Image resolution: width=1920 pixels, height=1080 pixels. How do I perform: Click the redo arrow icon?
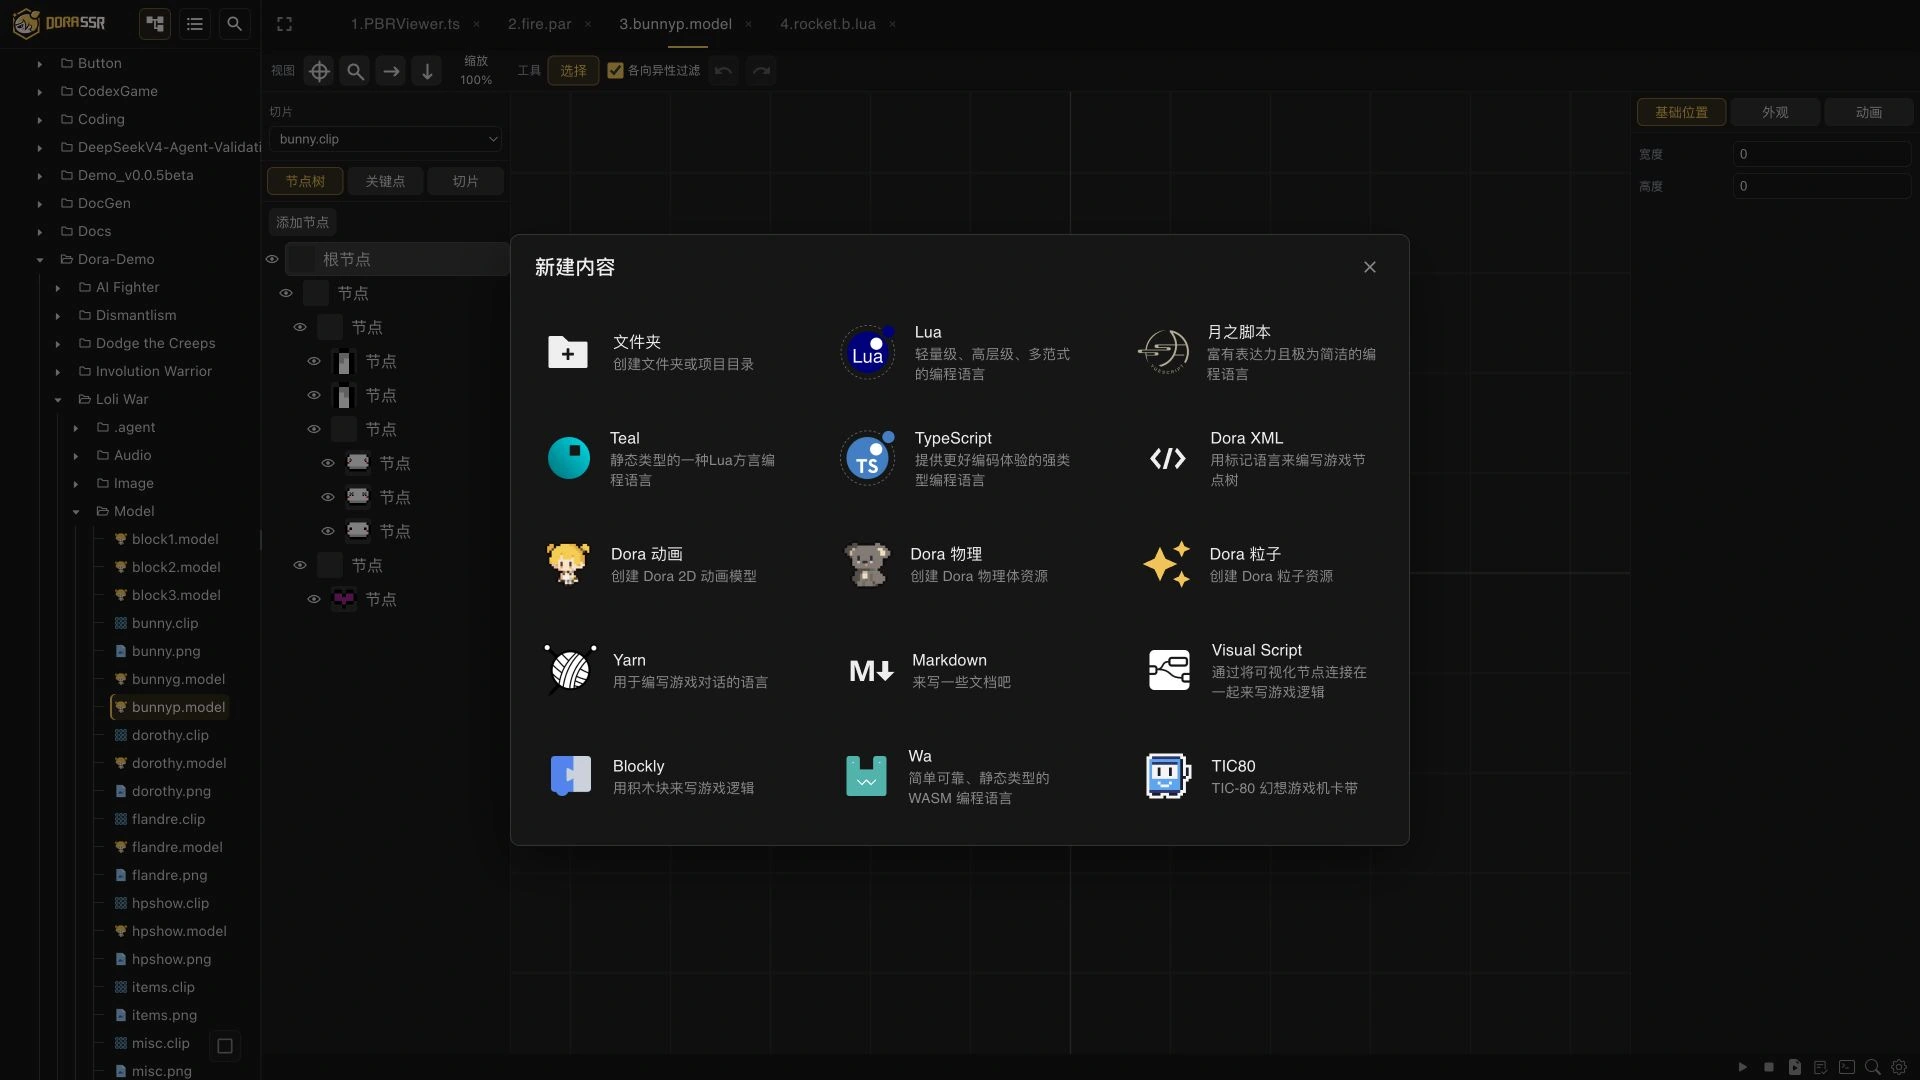point(761,71)
